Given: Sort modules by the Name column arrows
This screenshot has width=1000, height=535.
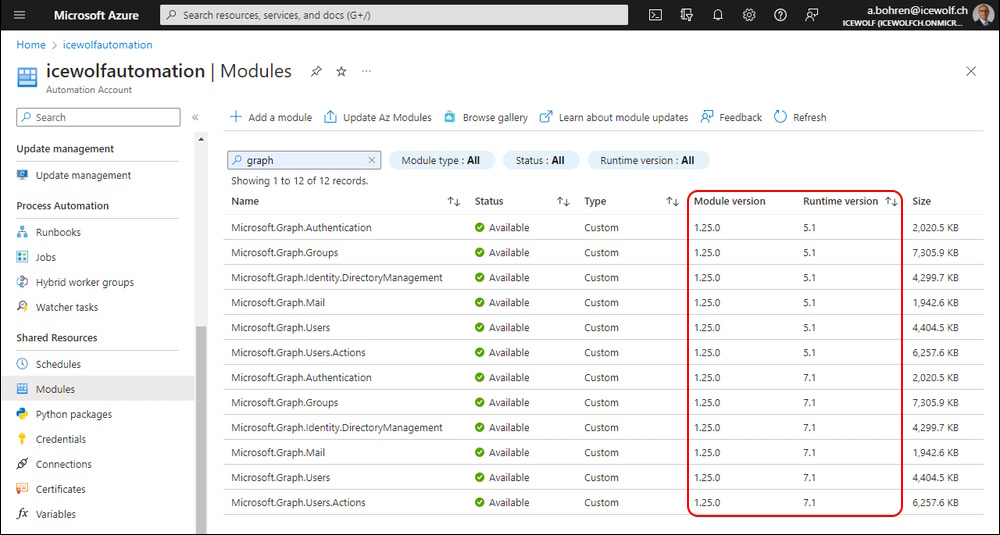Looking at the screenshot, I should coord(453,202).
